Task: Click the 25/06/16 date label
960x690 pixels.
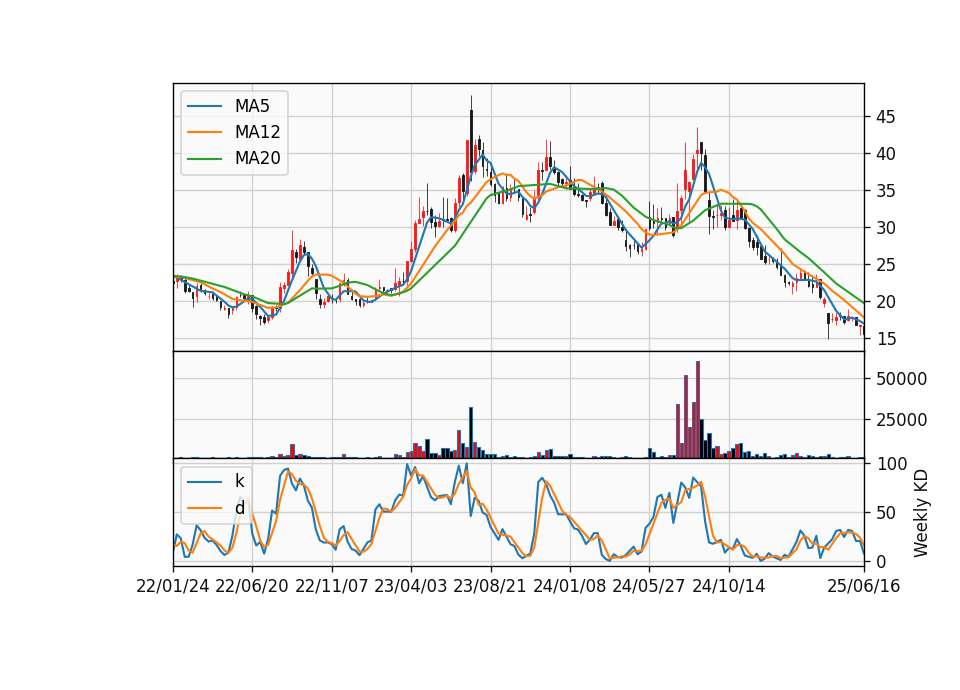Action: [864, 587]
